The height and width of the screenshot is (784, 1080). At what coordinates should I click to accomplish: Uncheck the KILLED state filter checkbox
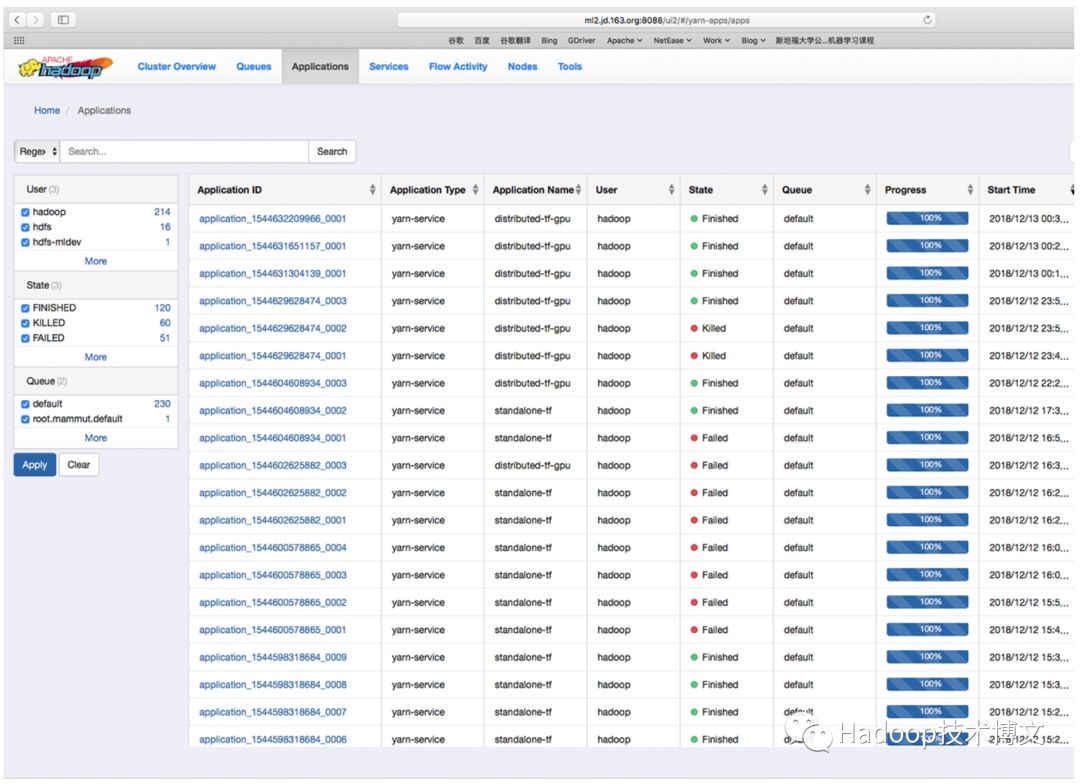25,323
